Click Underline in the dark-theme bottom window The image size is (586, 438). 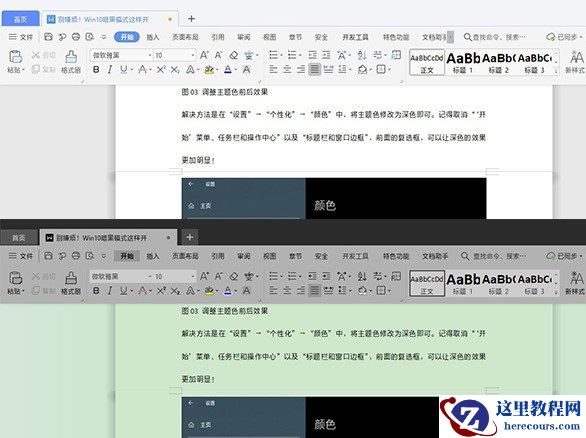123,290
